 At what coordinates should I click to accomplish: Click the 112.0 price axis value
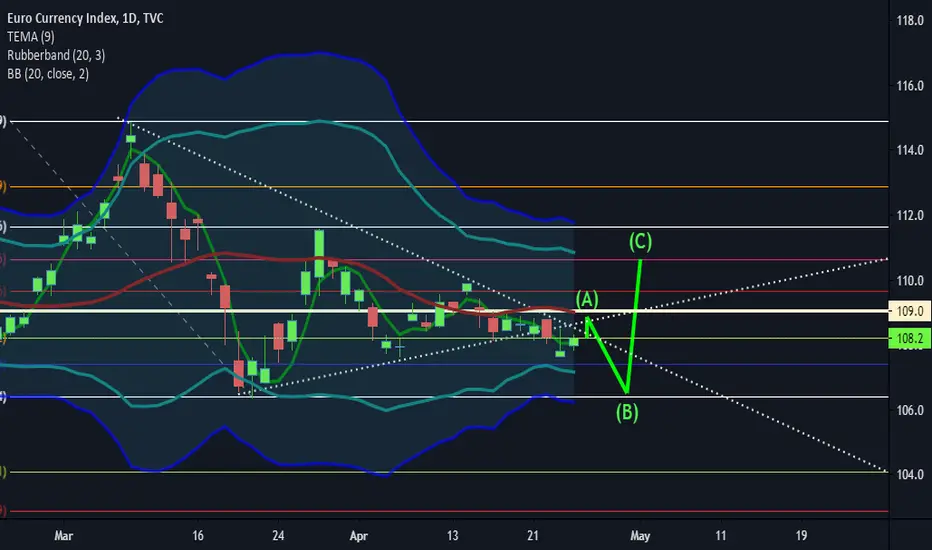tap(909, 215)
